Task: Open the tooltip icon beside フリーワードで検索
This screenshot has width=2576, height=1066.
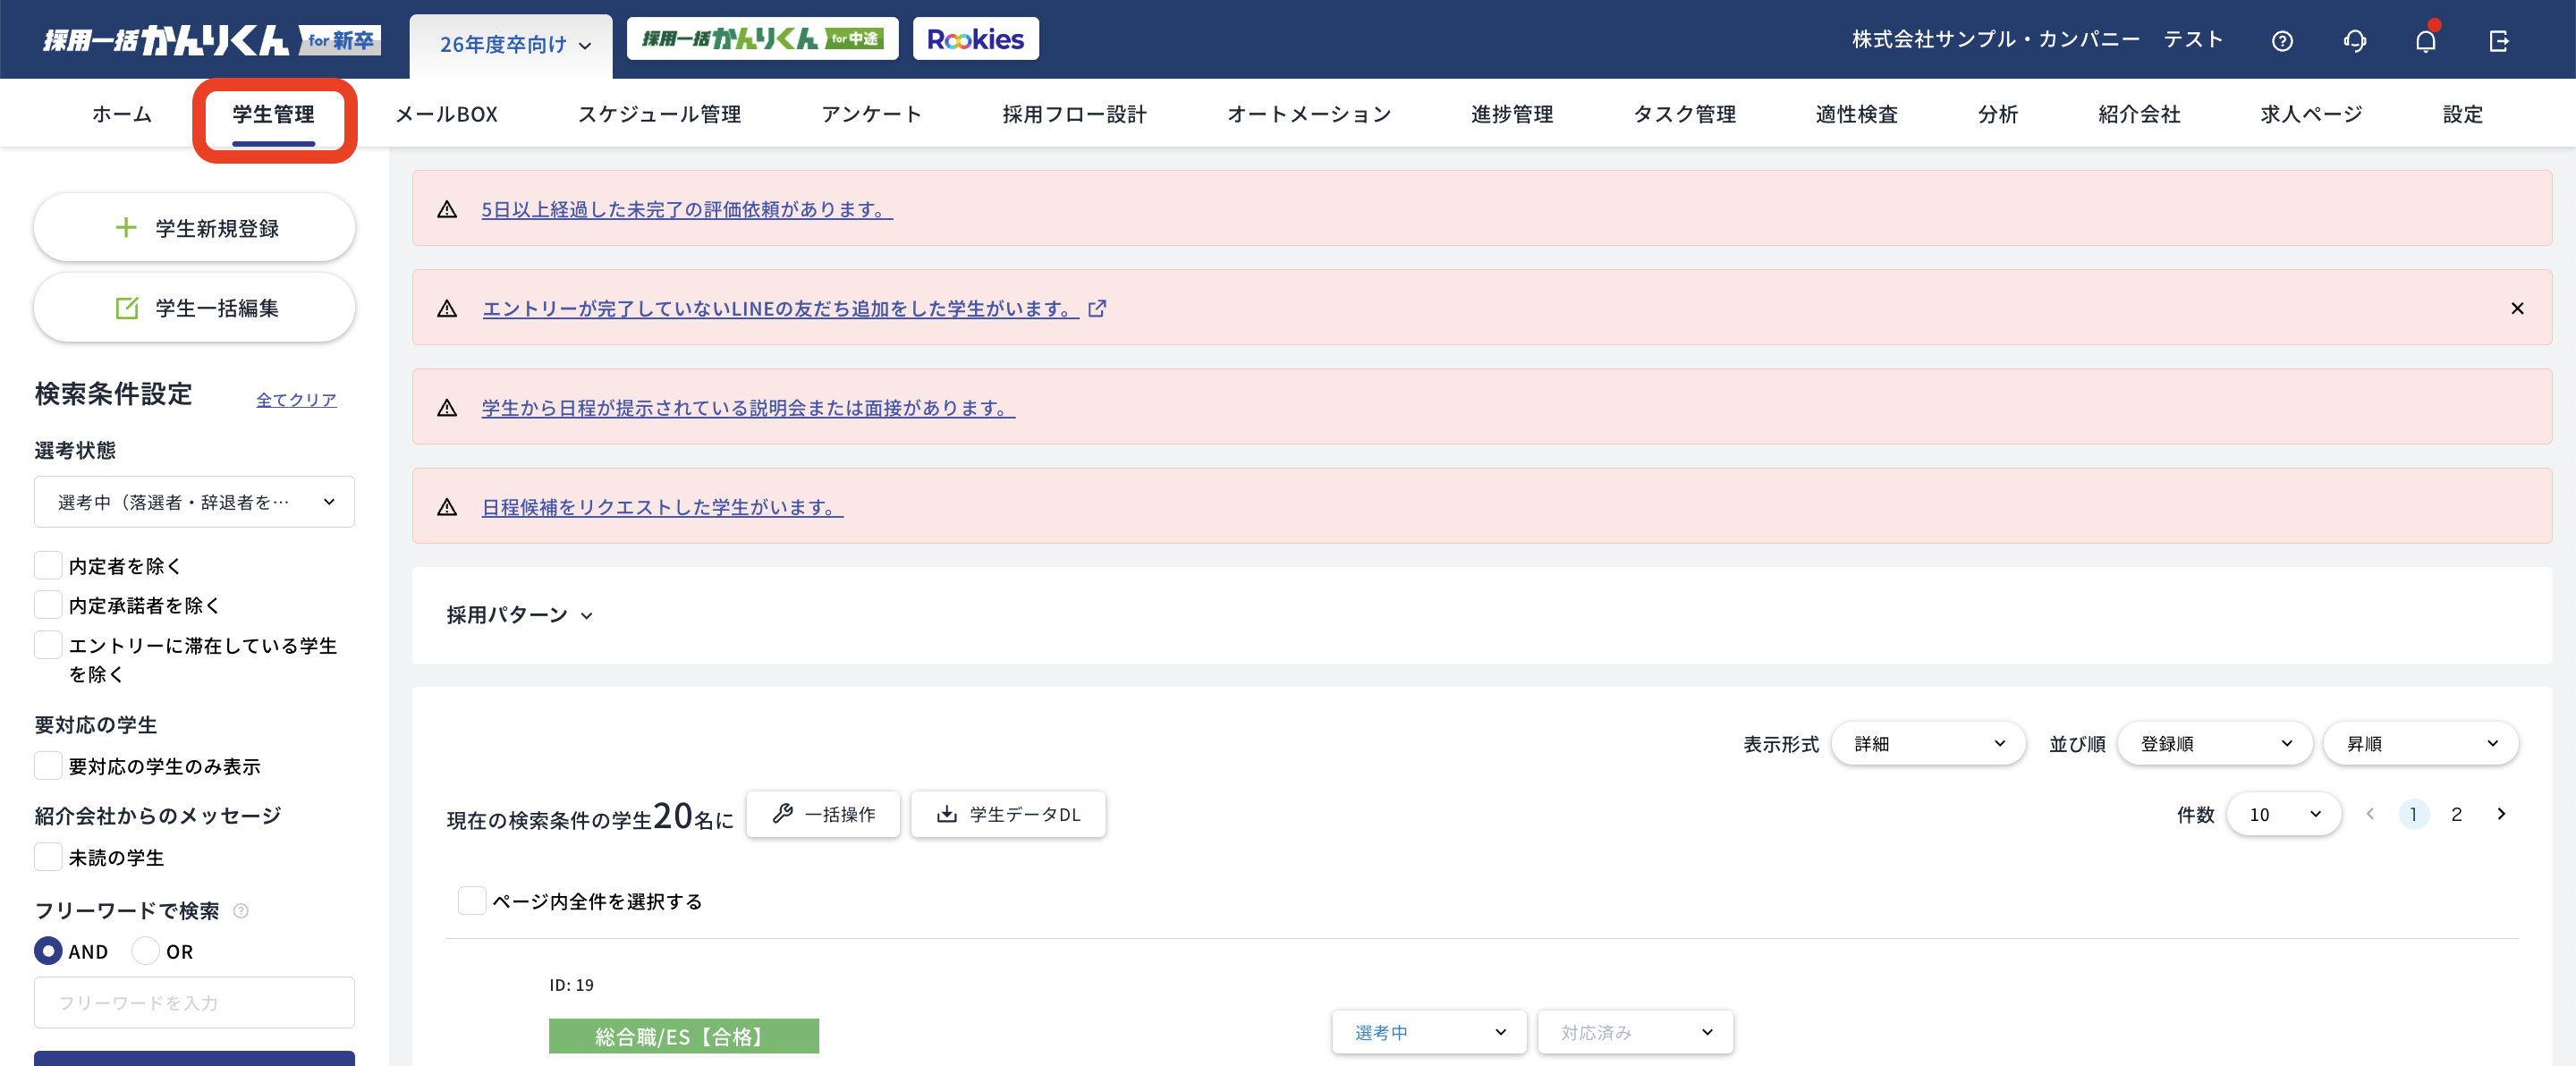Action: point(240,911)
